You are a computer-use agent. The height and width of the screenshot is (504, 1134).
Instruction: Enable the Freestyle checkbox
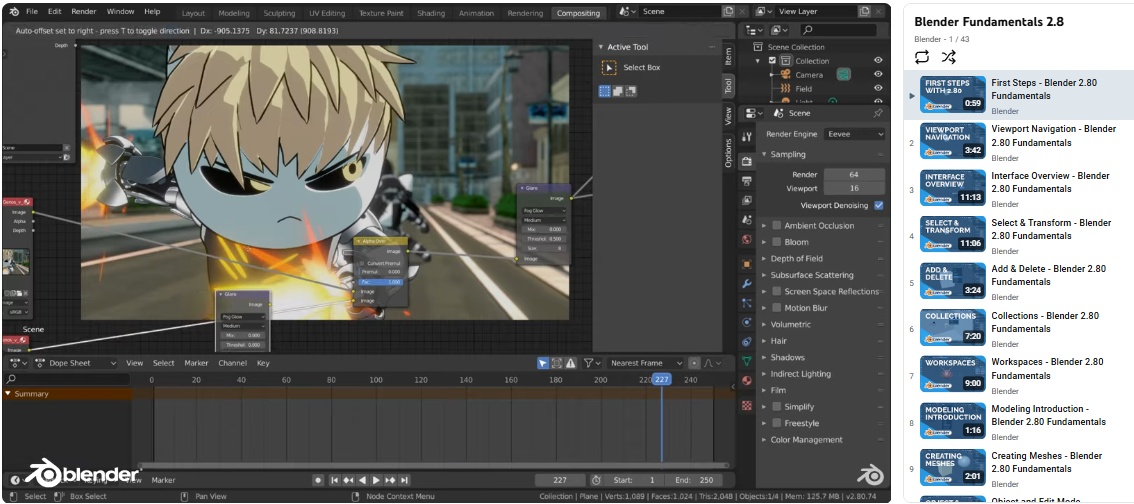[x=777, y=423]
